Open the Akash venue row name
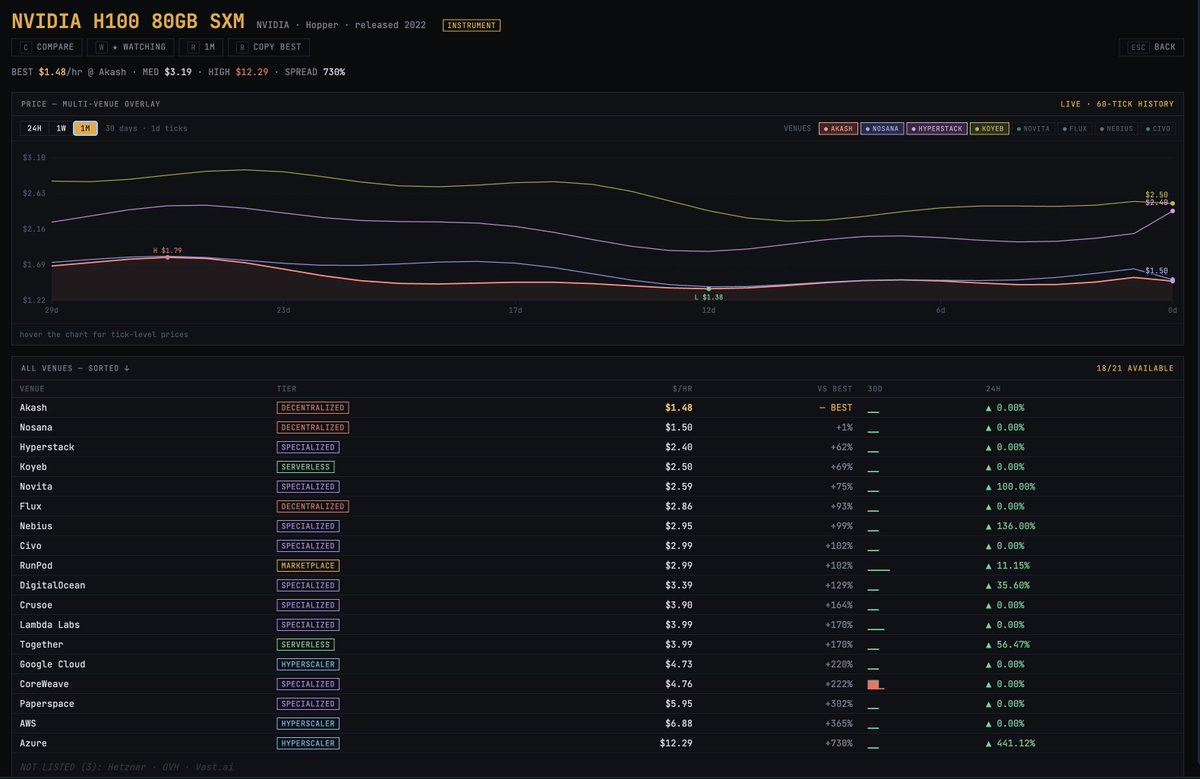Screen dimensions: 1200x779 click(33, 407)
